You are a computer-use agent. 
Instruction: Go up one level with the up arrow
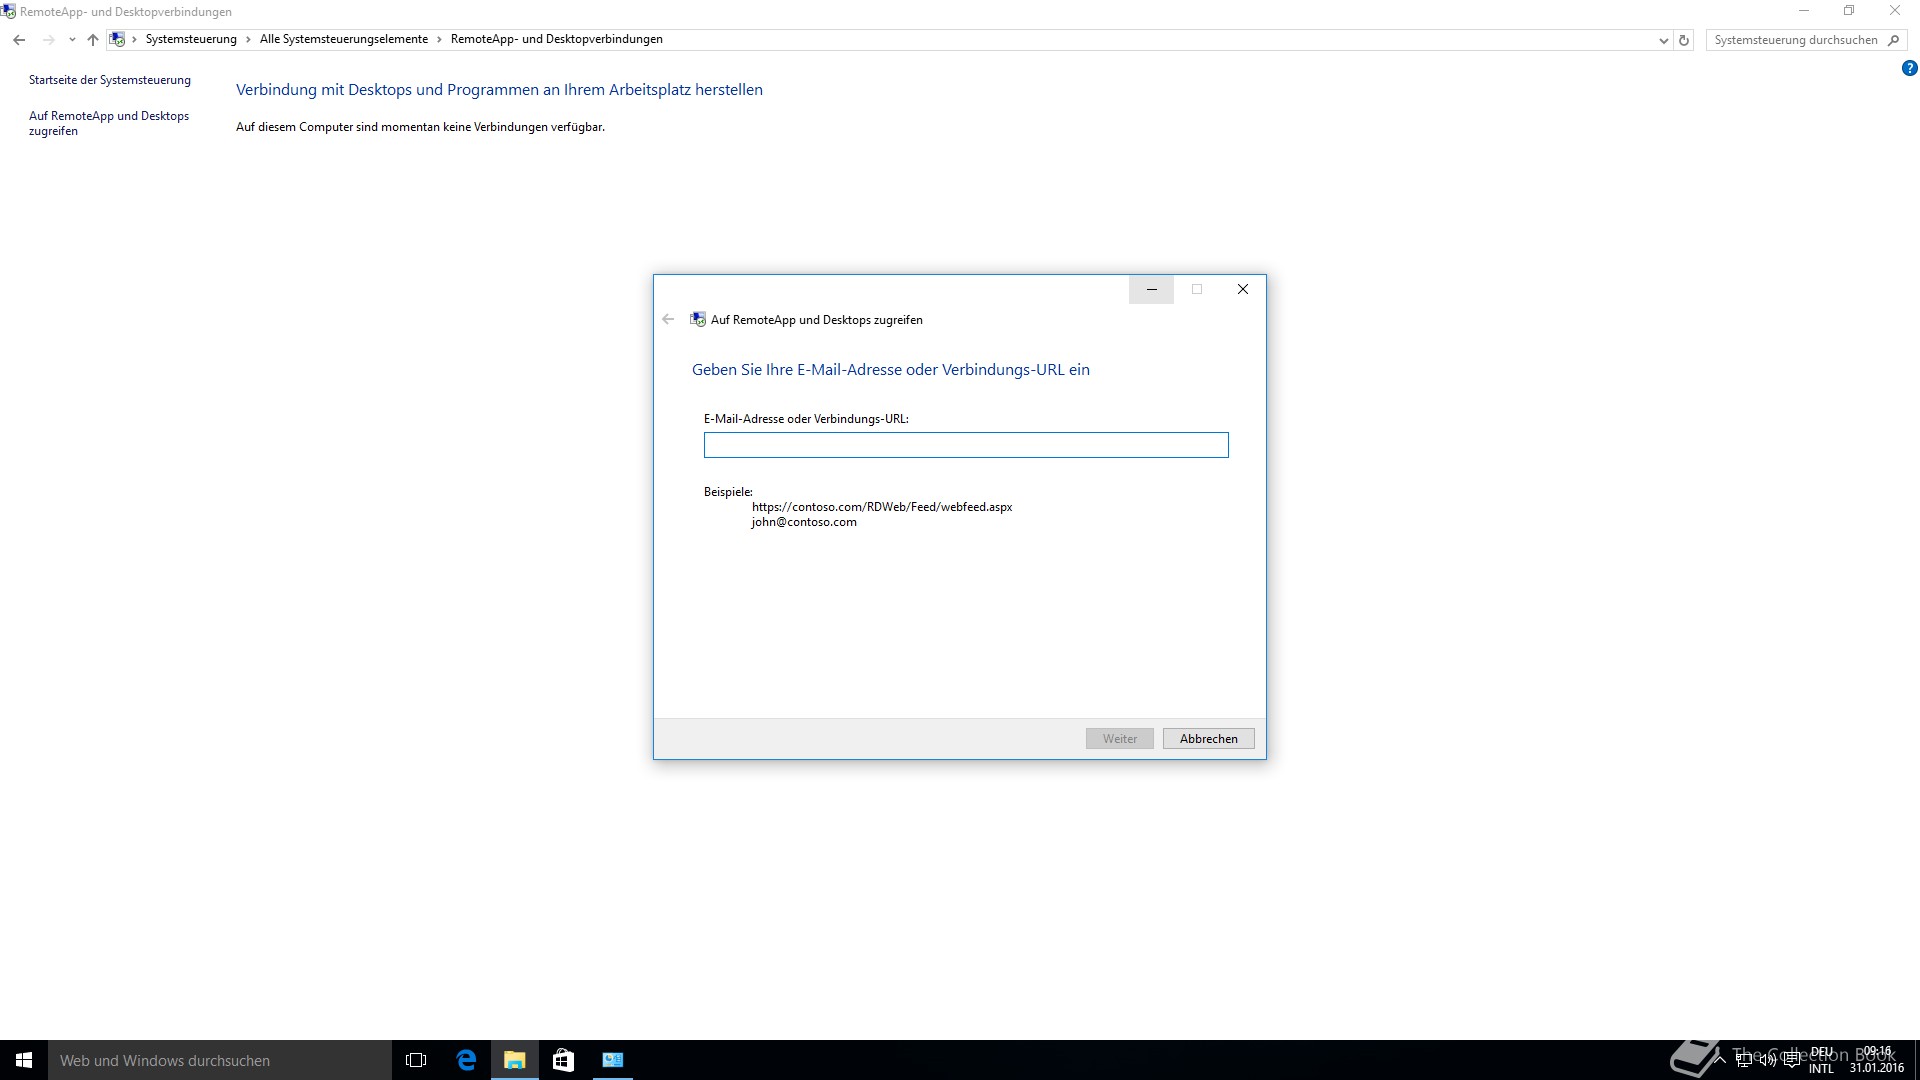[x=93, y=40]
